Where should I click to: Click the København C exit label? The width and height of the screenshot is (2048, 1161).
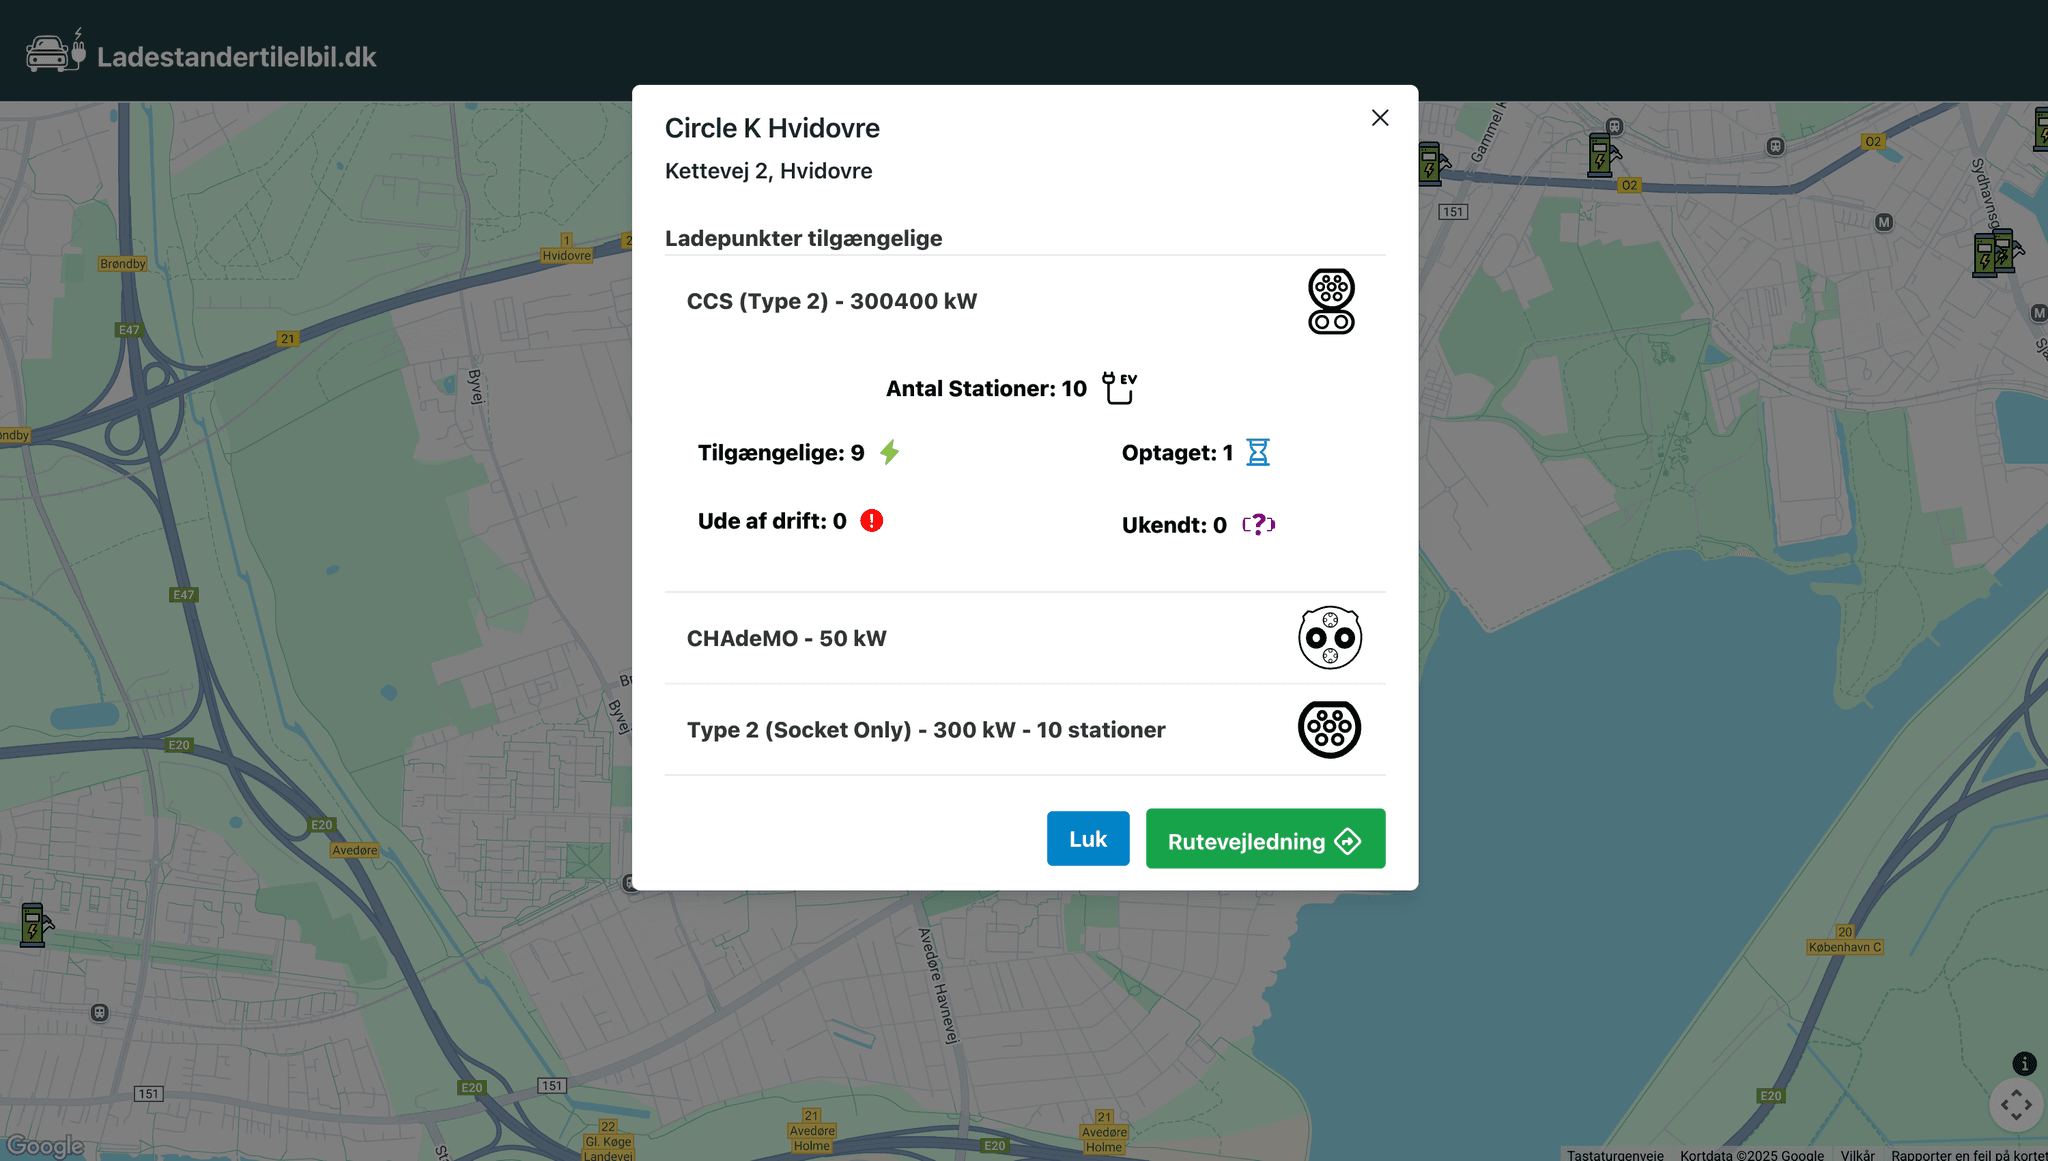coord(1845,947)
